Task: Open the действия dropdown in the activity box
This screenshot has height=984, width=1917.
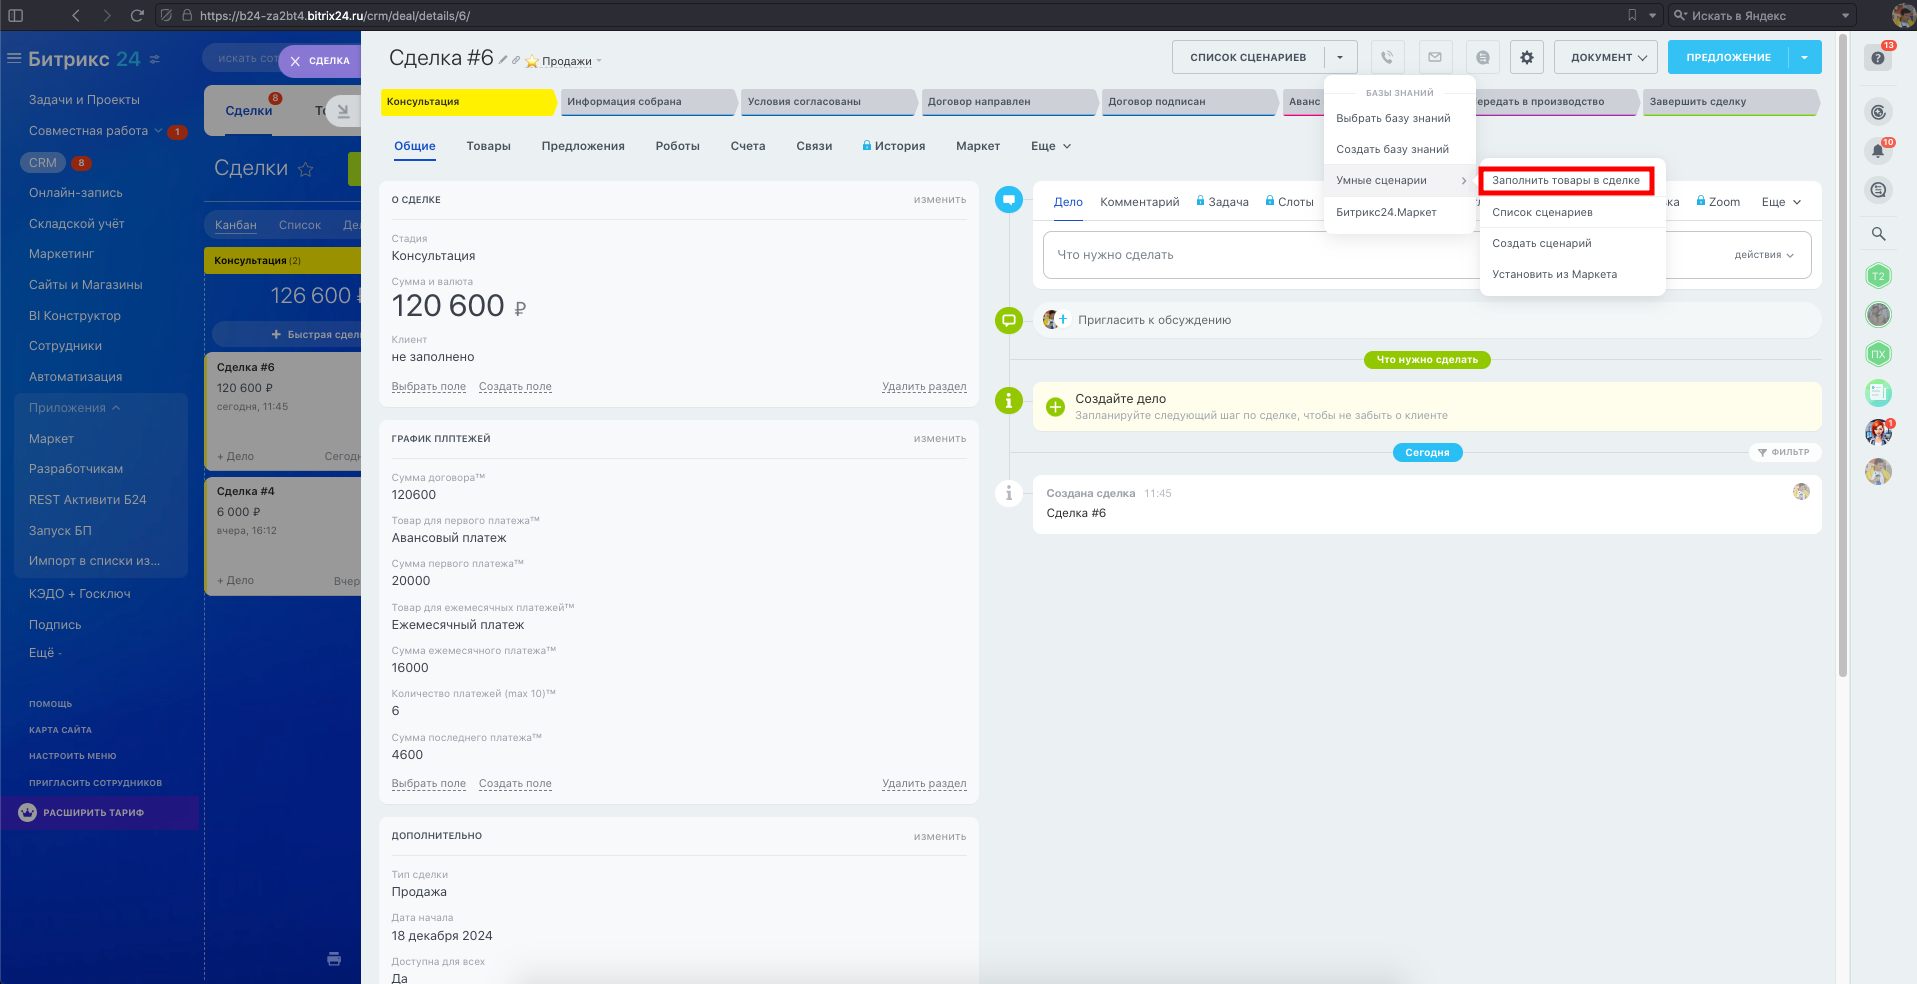Action: click(x=1764, y=255)
